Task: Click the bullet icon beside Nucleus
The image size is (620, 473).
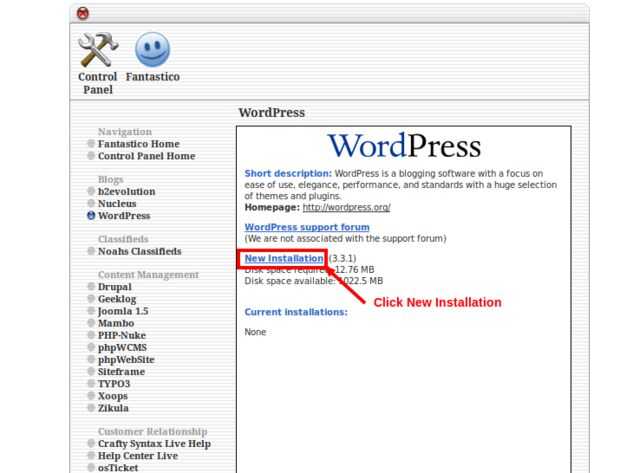Action: coord(91,203)
